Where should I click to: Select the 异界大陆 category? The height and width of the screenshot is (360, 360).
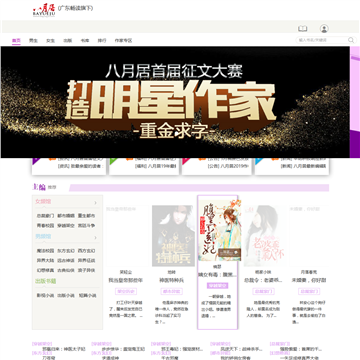point(45,260)
